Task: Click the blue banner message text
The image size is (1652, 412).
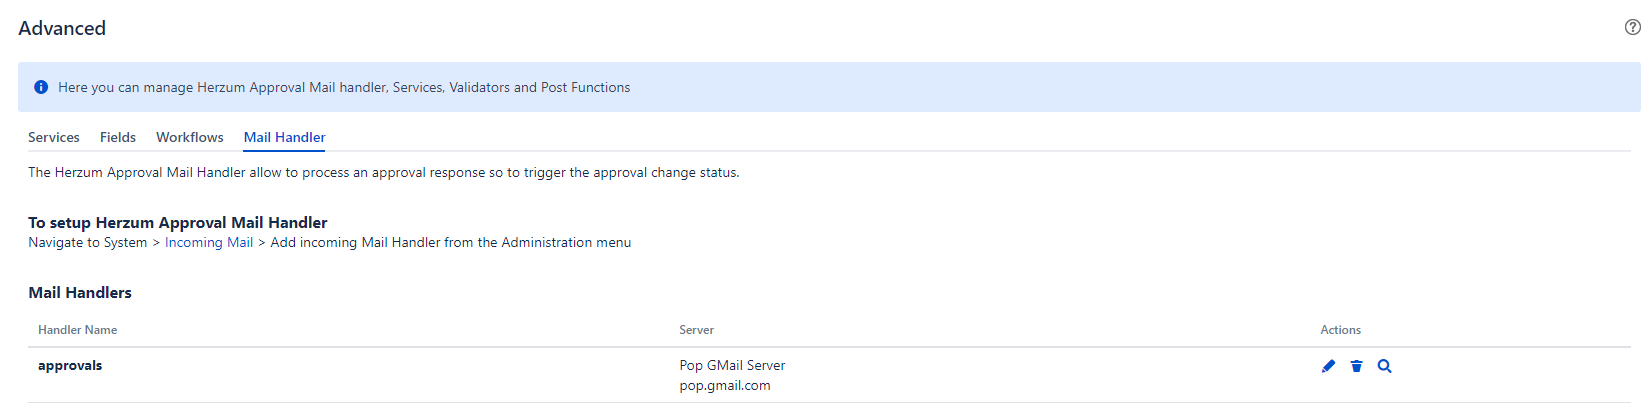Action: (x=344, y=88)
